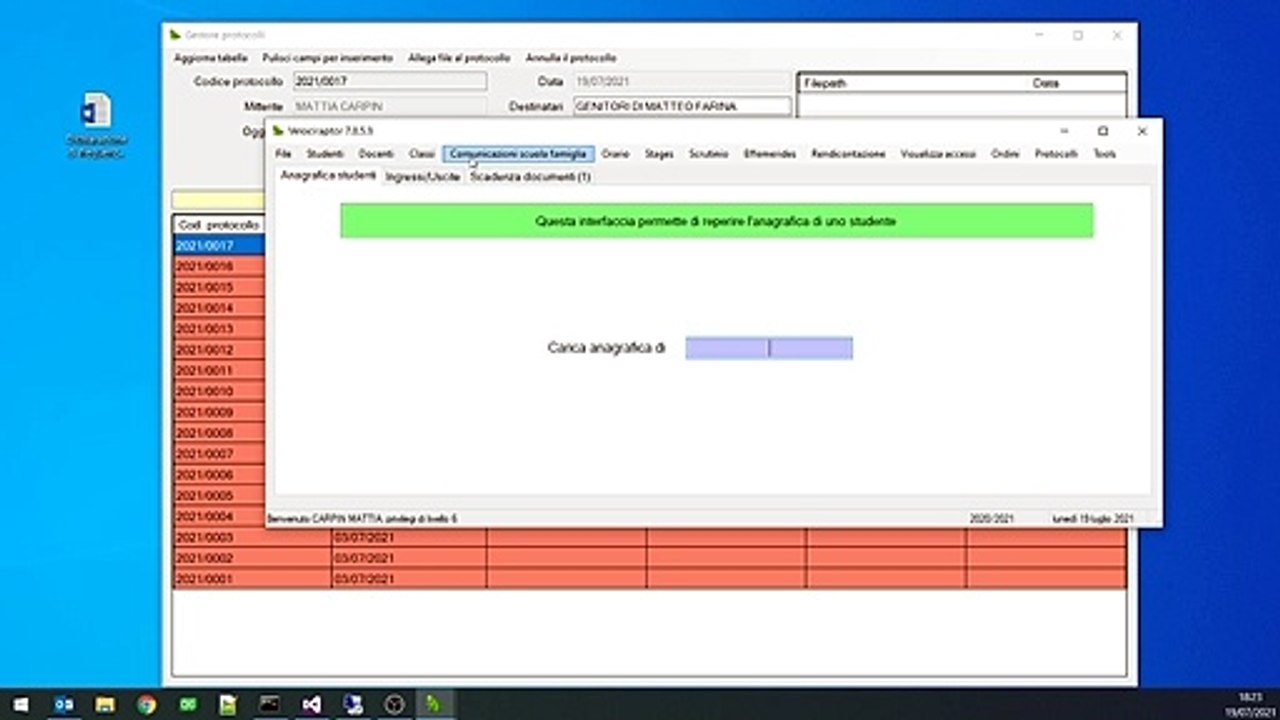Open the remote desktop icon in taskbar
The height and width of the screenshot is (720, 1280).
click(352, 704)
